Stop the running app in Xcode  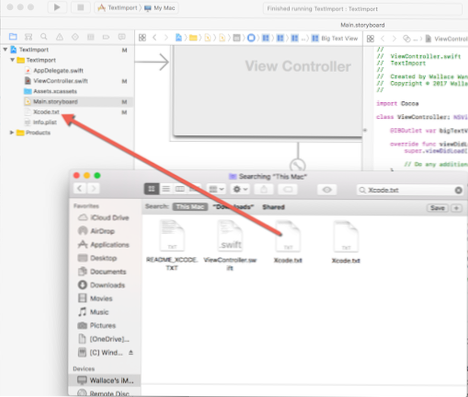click(x=80, y=7)
